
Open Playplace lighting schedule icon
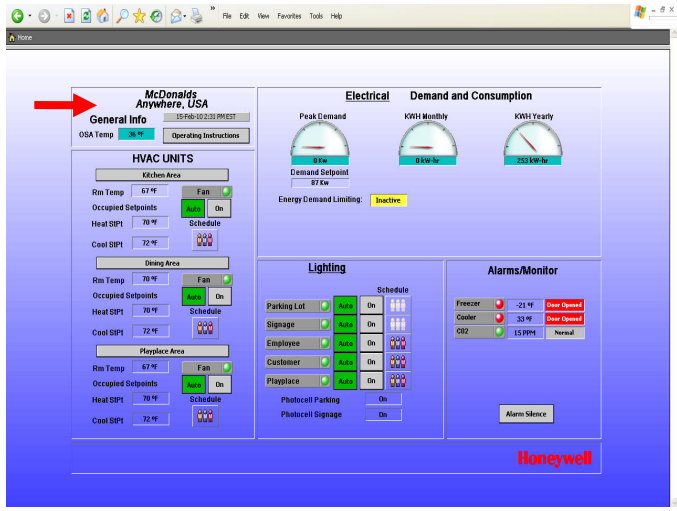pyautogui.click(x=398, y=381)
